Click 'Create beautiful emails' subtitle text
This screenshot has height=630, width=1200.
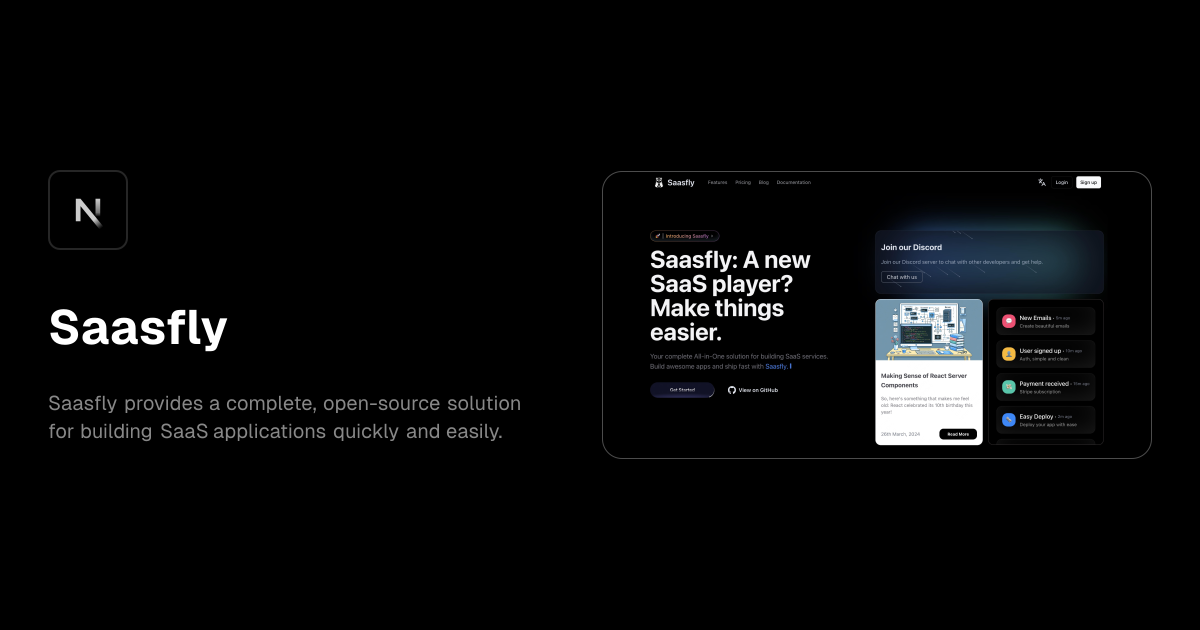1044,326
